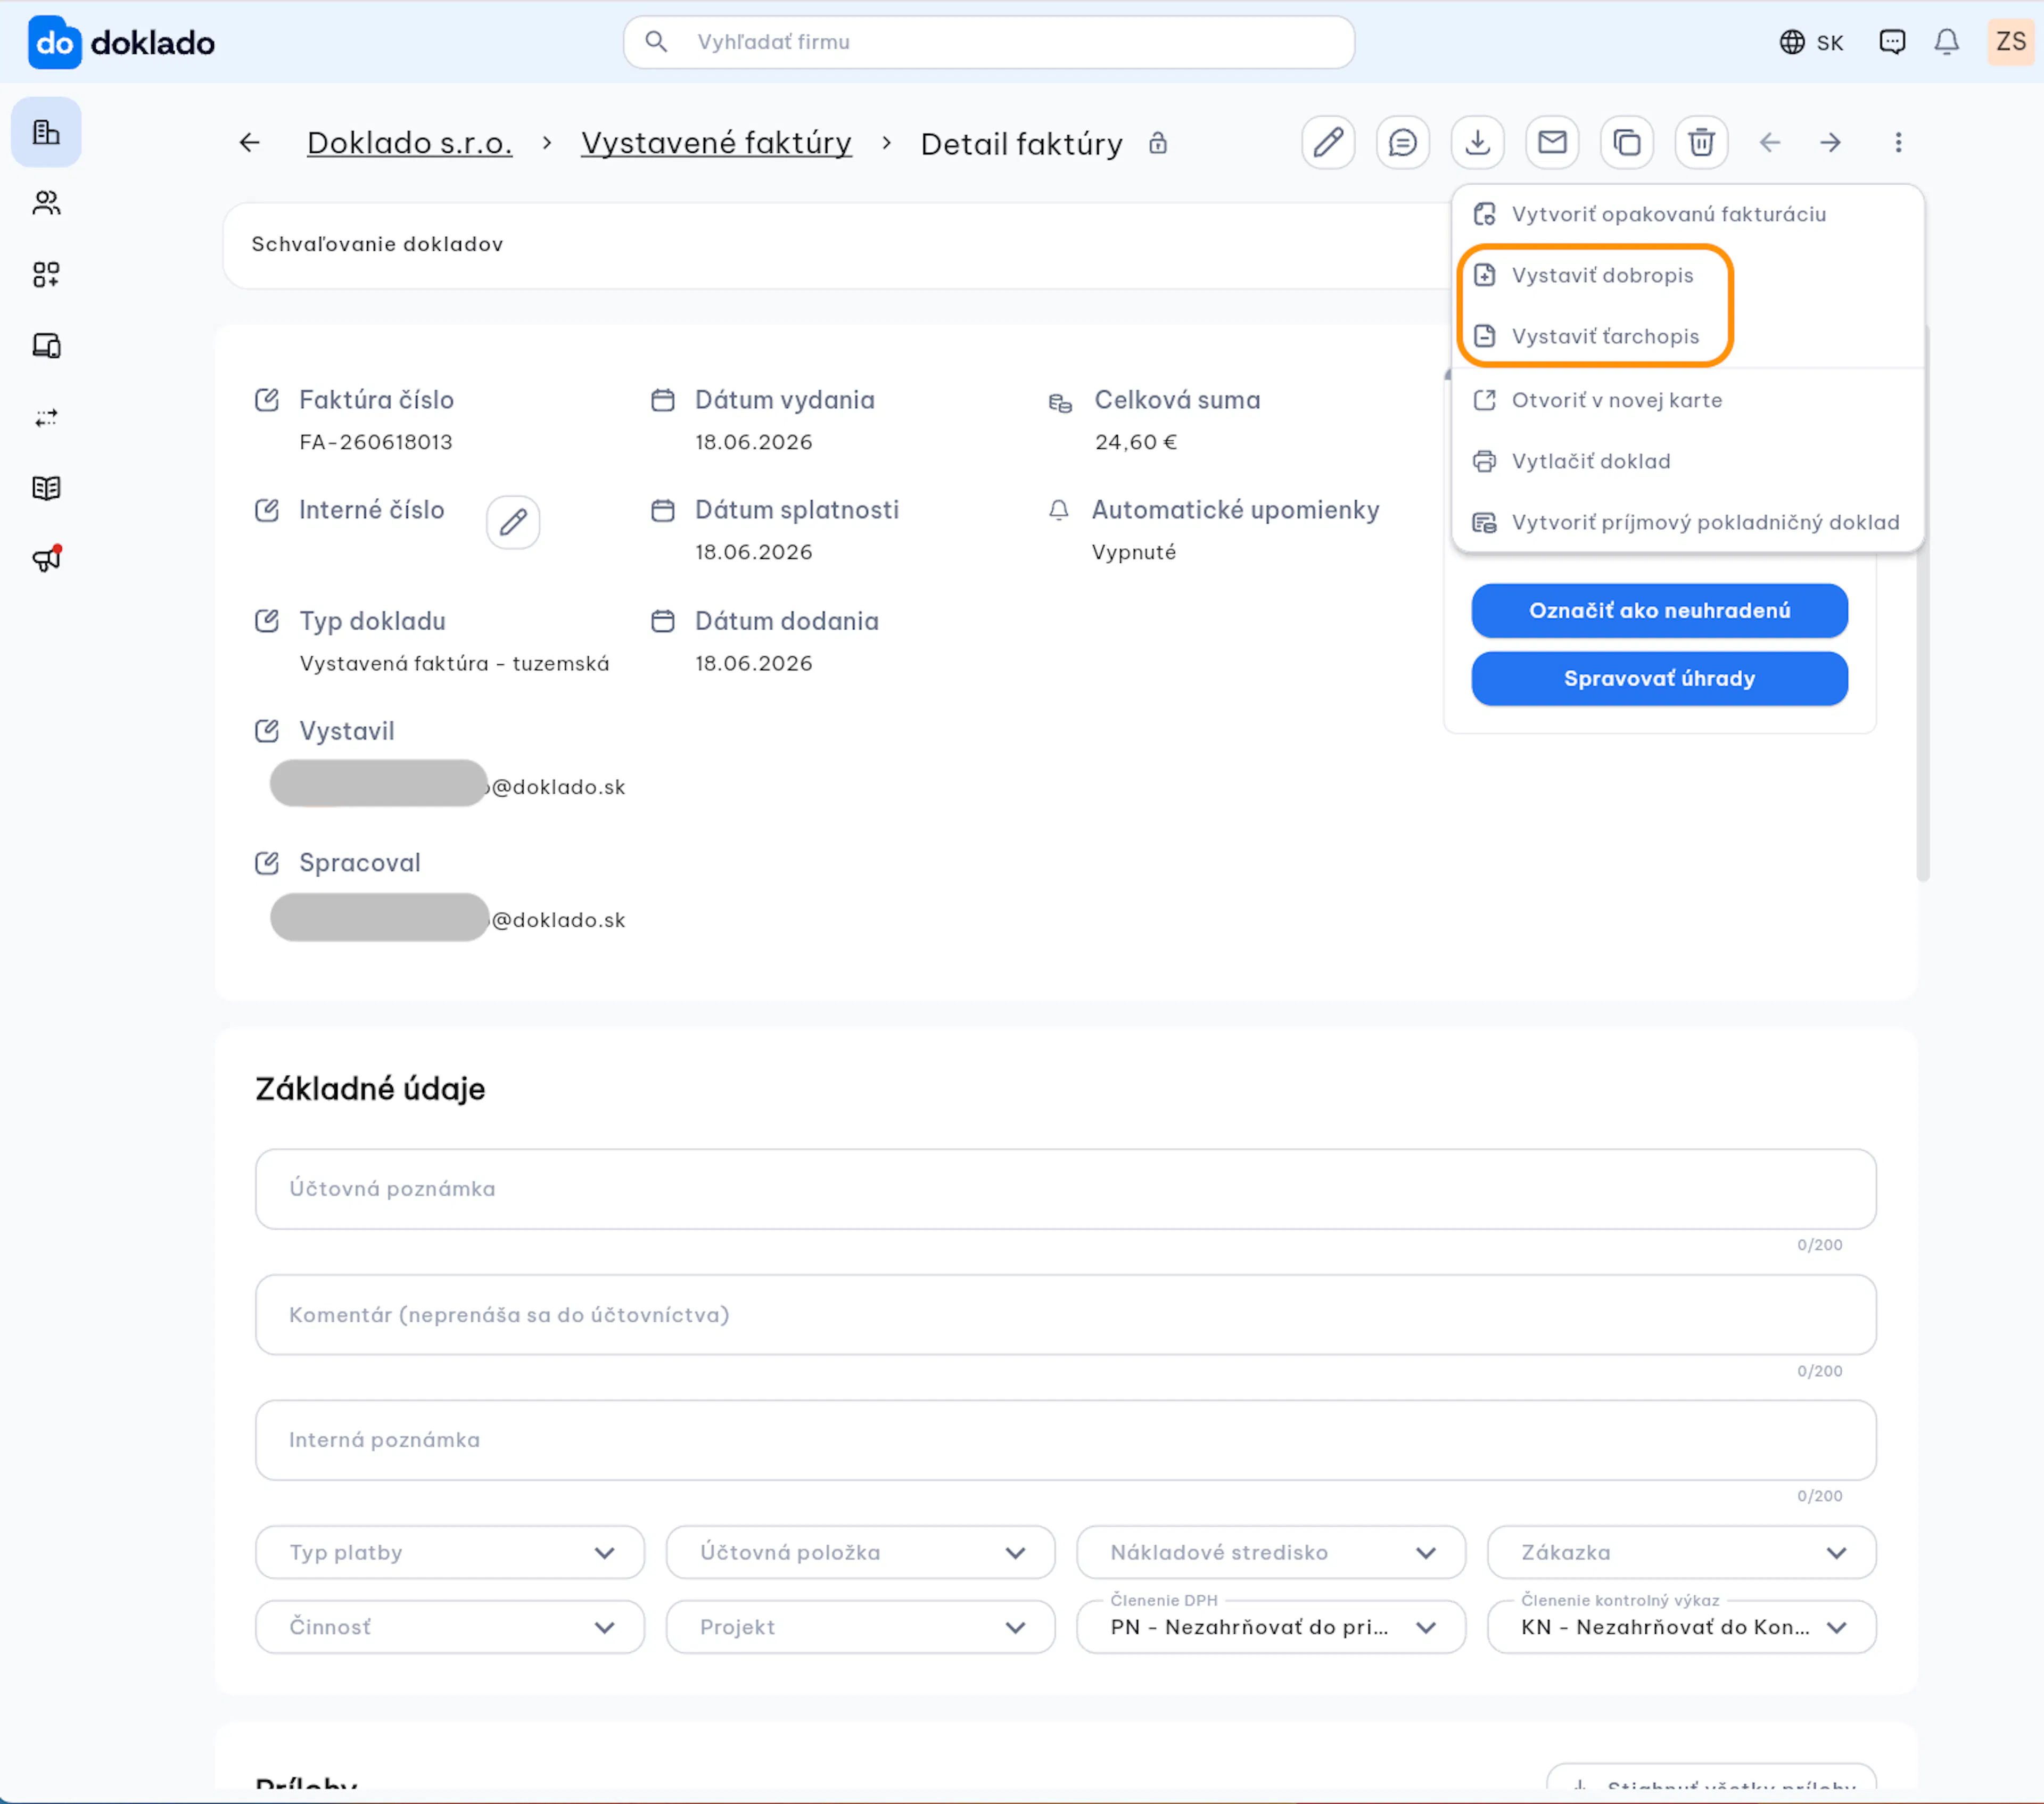This screenshot has height=1804, width=2044.
Task: Open Vystavené faktúry breadcrumb link
Action: click(x=716, y=143)
